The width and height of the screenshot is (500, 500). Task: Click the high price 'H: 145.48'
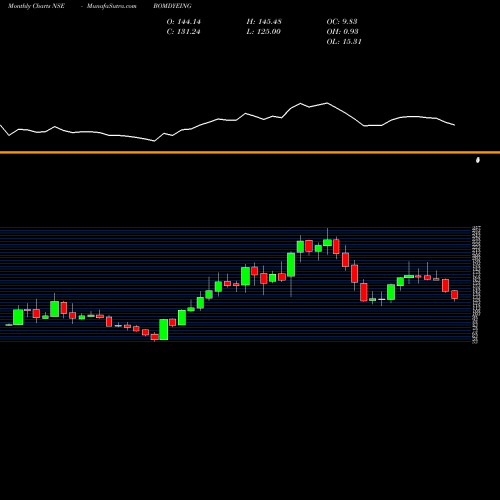[x=264, y=22]
